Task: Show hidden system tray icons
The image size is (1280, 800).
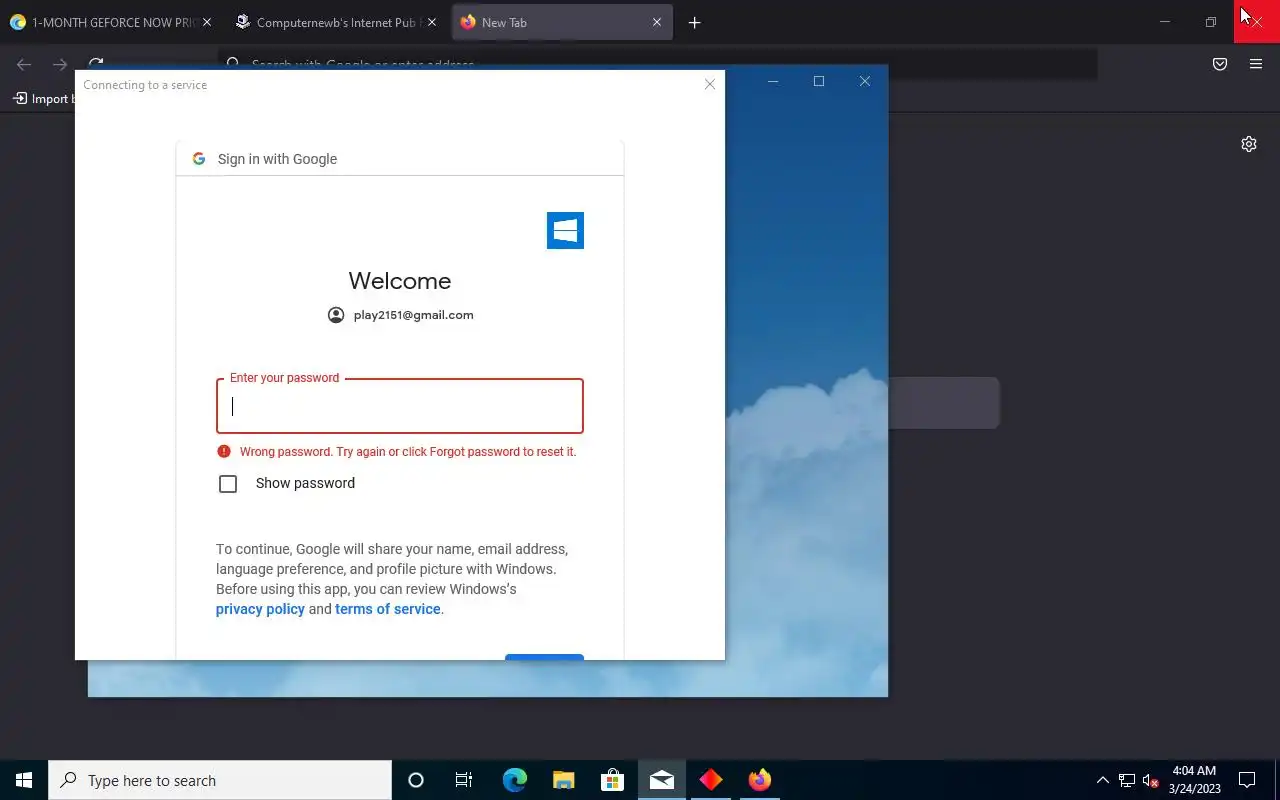Action: pyautogui.click(x=1103, y=780)
